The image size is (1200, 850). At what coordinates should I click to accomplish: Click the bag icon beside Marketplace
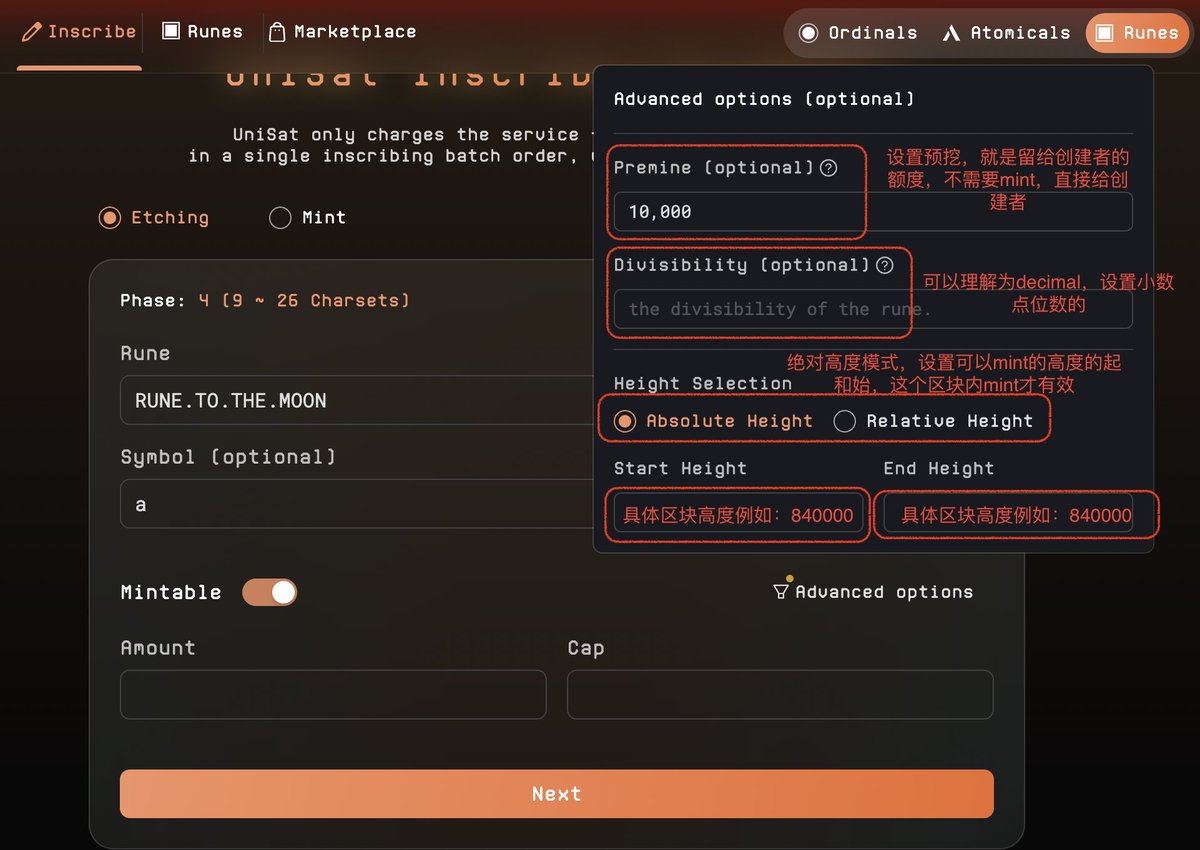pyautogui.click(x=278, y=32)
